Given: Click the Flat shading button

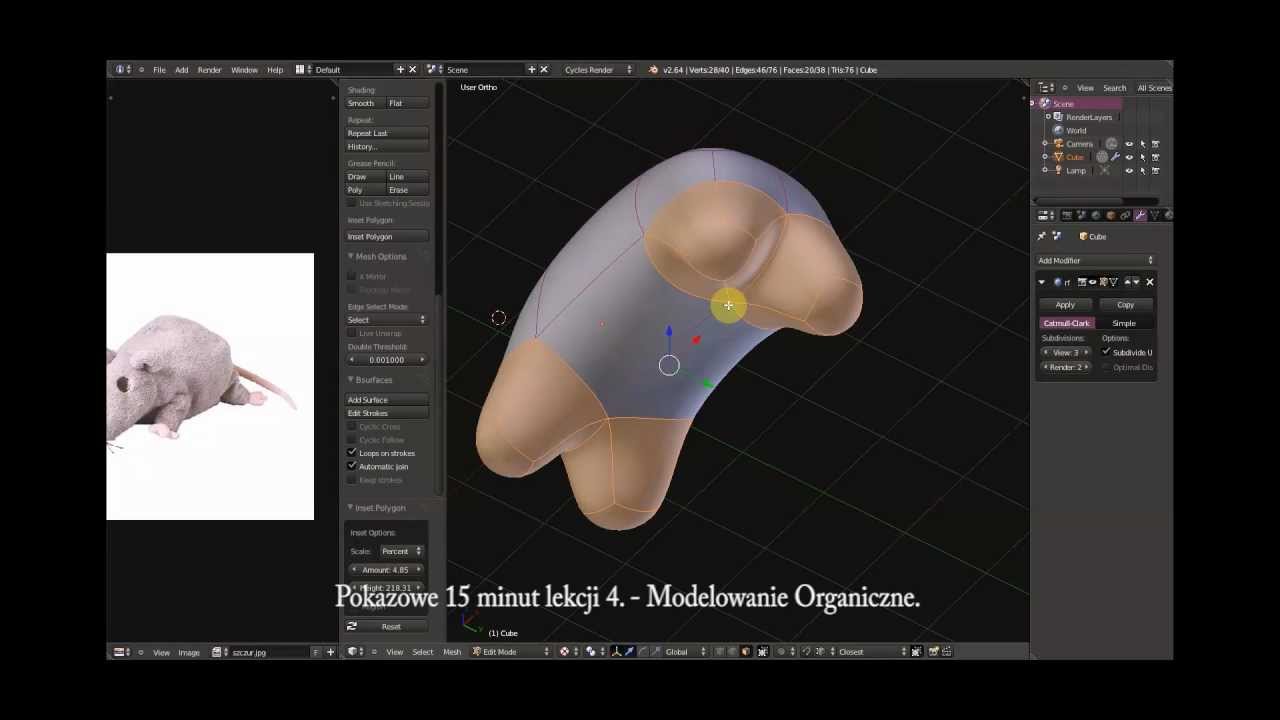Looking at the screenshot, I should click(408, 103).
